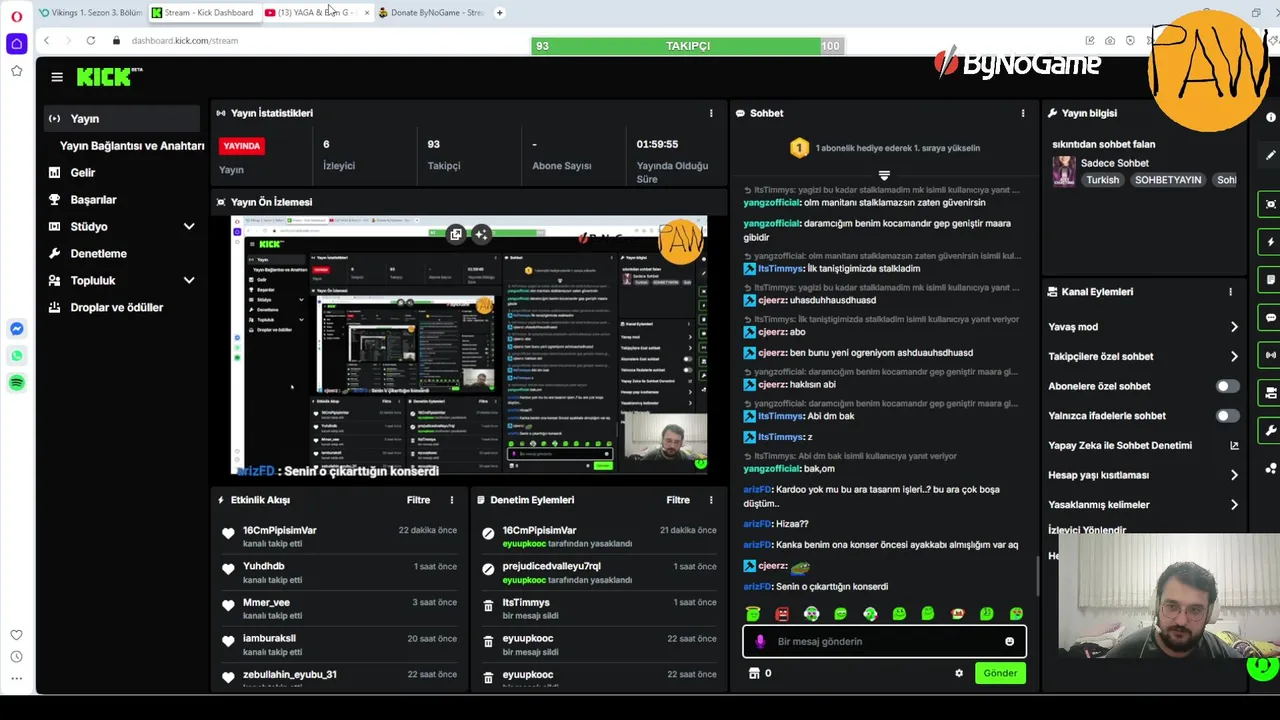
Task: Open Hesap yaşı kısıtlaması settings arrow
Action: coord(1234,475)
